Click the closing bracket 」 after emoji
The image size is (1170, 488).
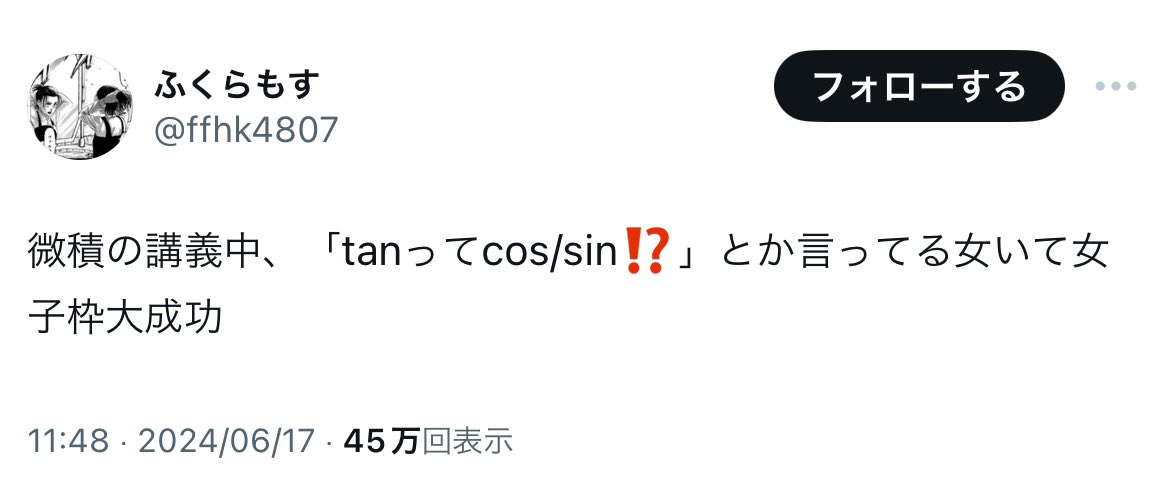687,254
